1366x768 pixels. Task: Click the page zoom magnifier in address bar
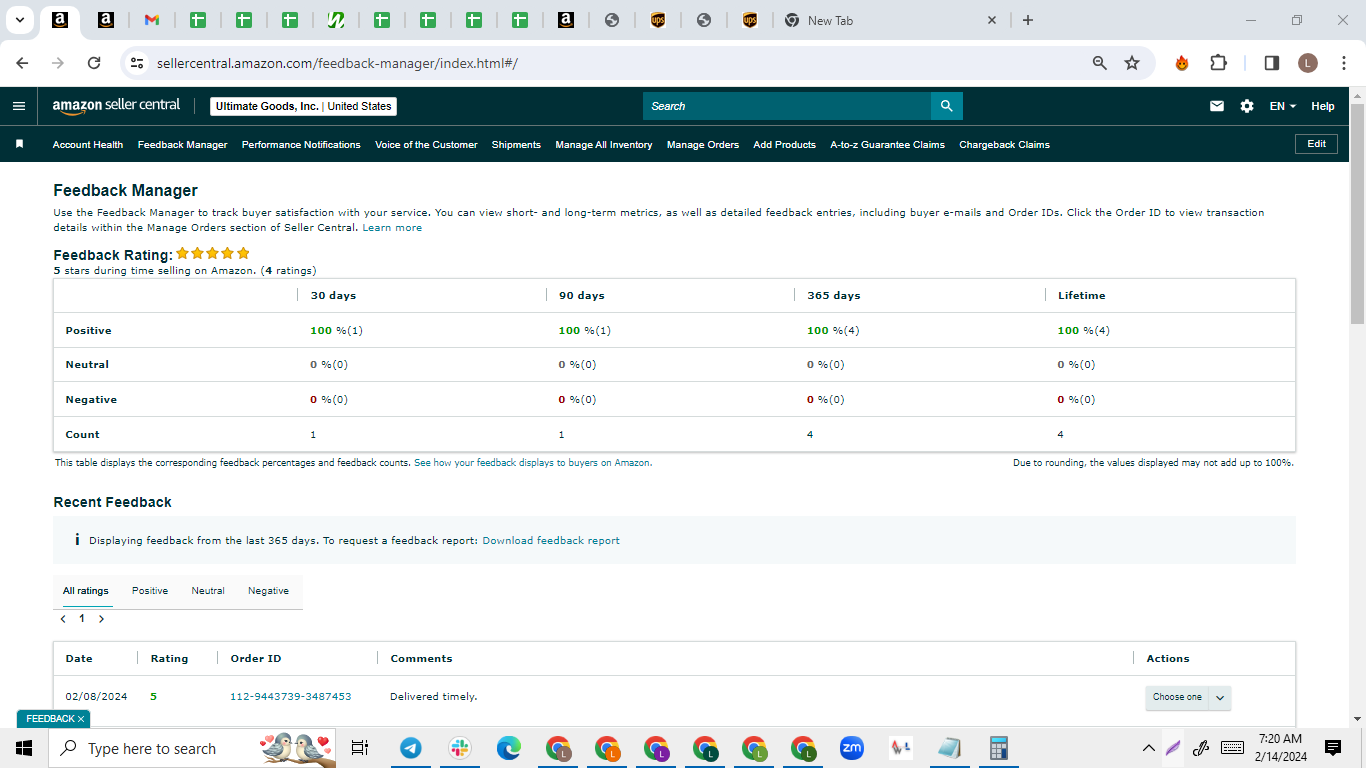pyautogui.click(x=1100, y=63)
